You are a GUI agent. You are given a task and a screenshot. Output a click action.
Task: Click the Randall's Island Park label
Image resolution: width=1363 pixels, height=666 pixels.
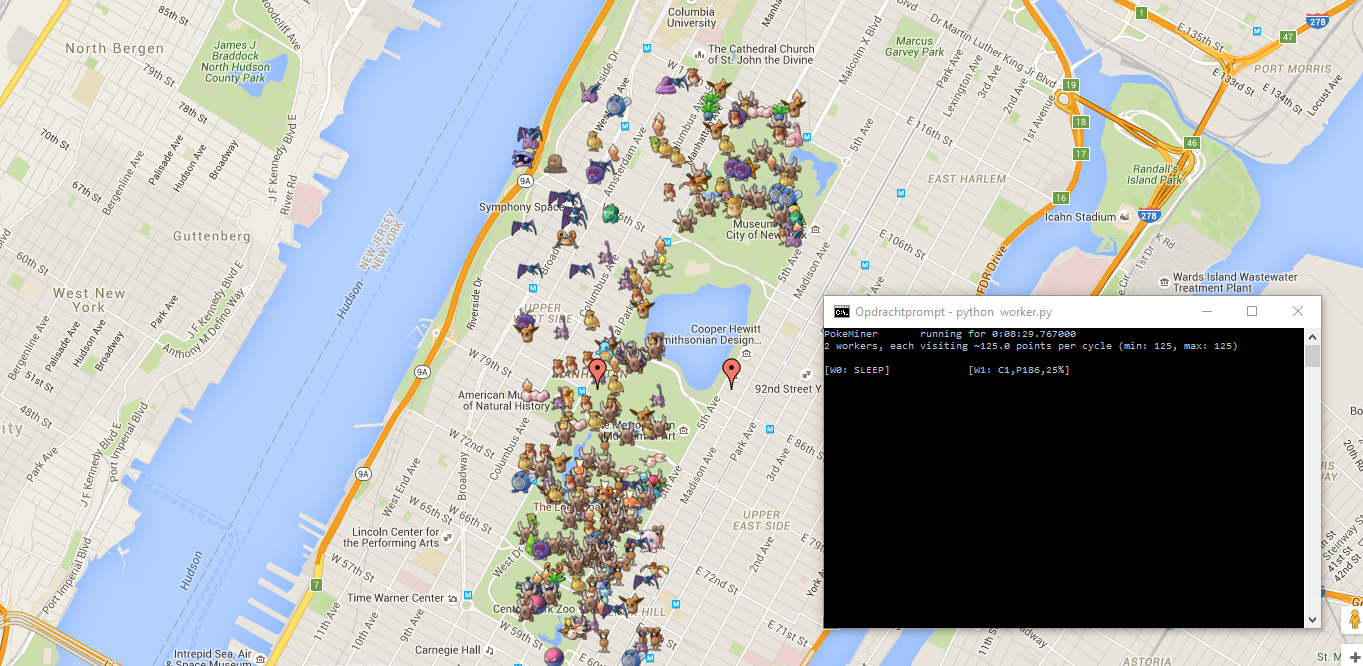tap(1155, 174)
